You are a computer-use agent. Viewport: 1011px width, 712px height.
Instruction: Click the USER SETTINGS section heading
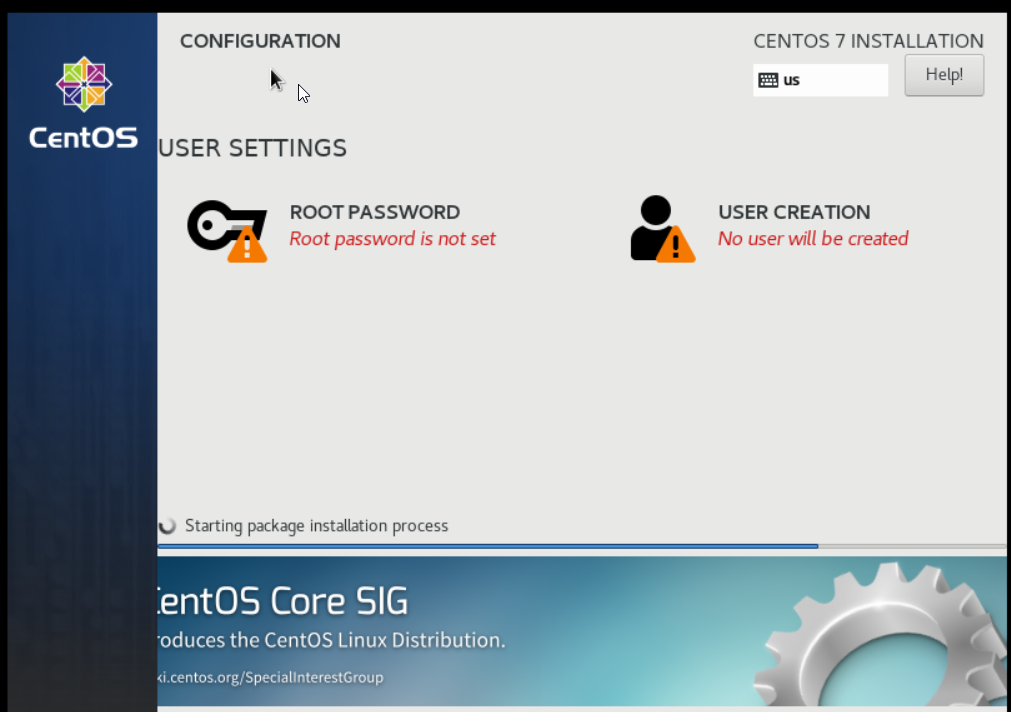click(253, 148)
